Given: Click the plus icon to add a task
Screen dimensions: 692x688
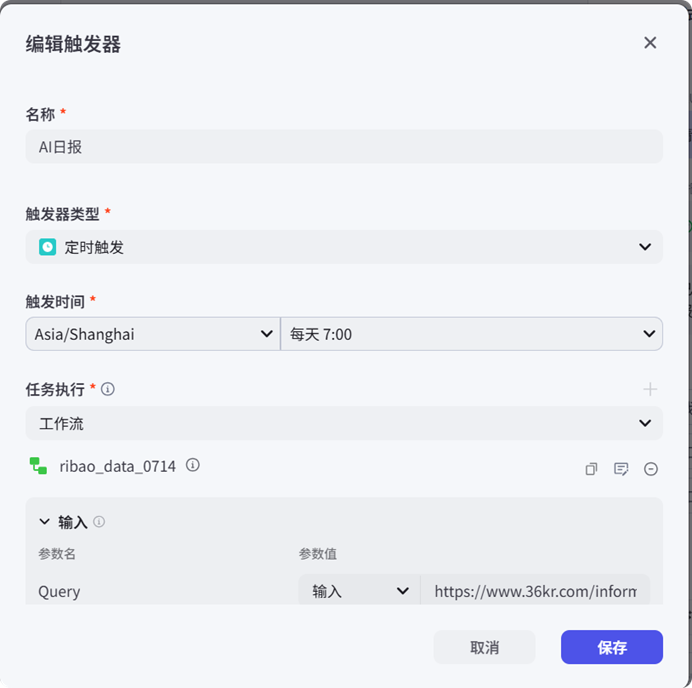Looking at the screenshot, I should click(650, 389).
